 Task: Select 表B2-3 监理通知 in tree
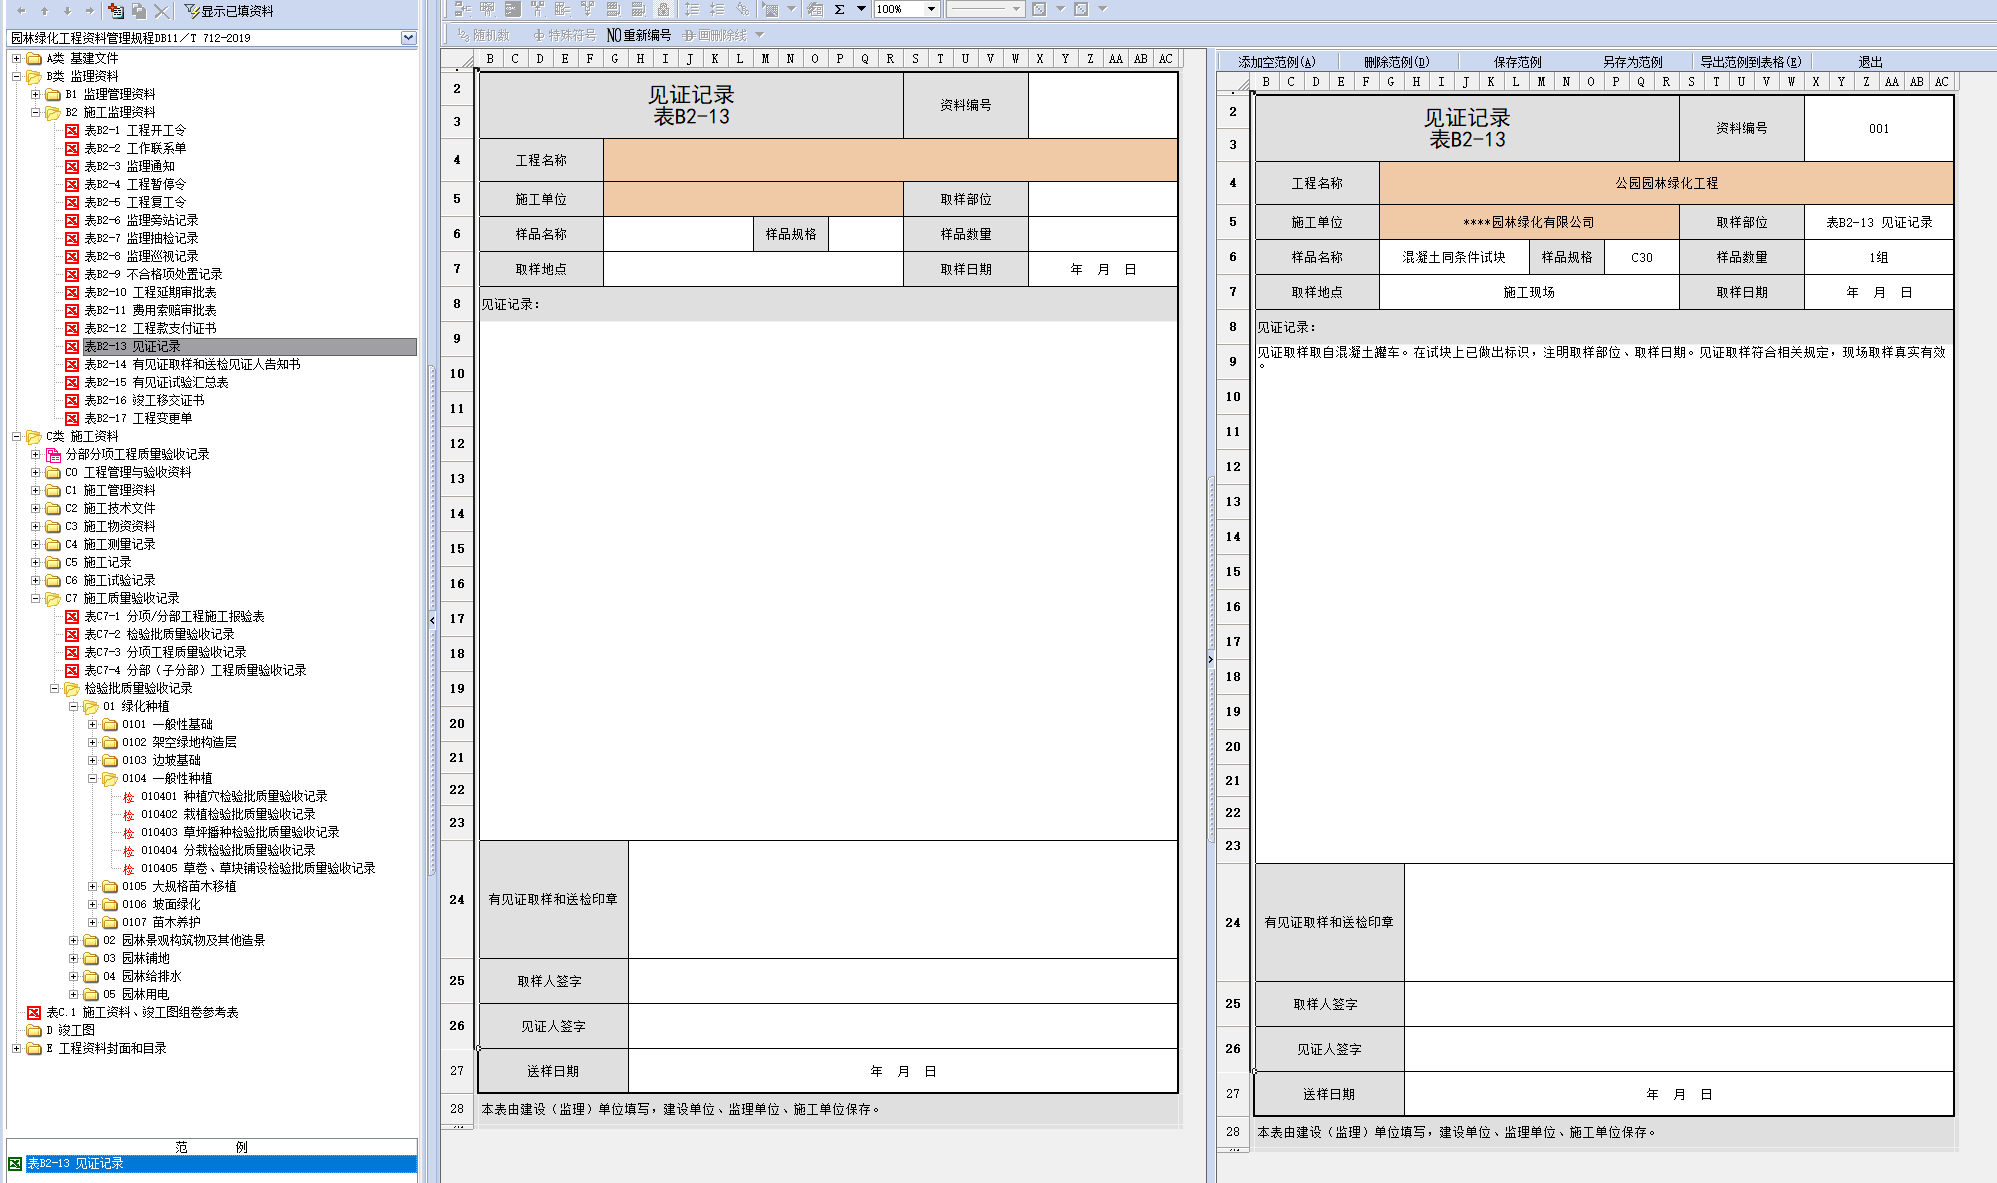129,166
